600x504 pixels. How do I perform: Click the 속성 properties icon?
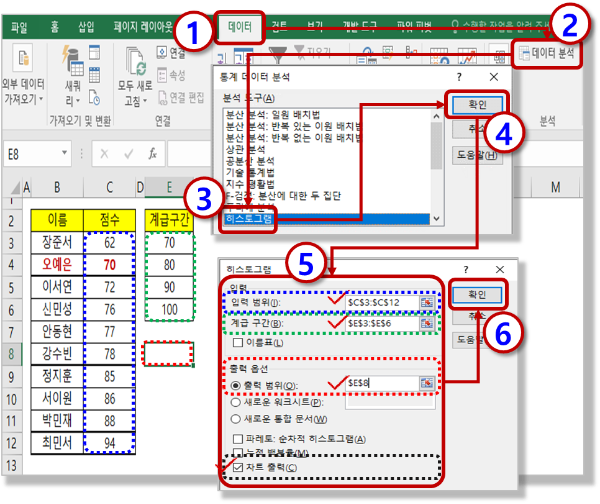(162, 75)
